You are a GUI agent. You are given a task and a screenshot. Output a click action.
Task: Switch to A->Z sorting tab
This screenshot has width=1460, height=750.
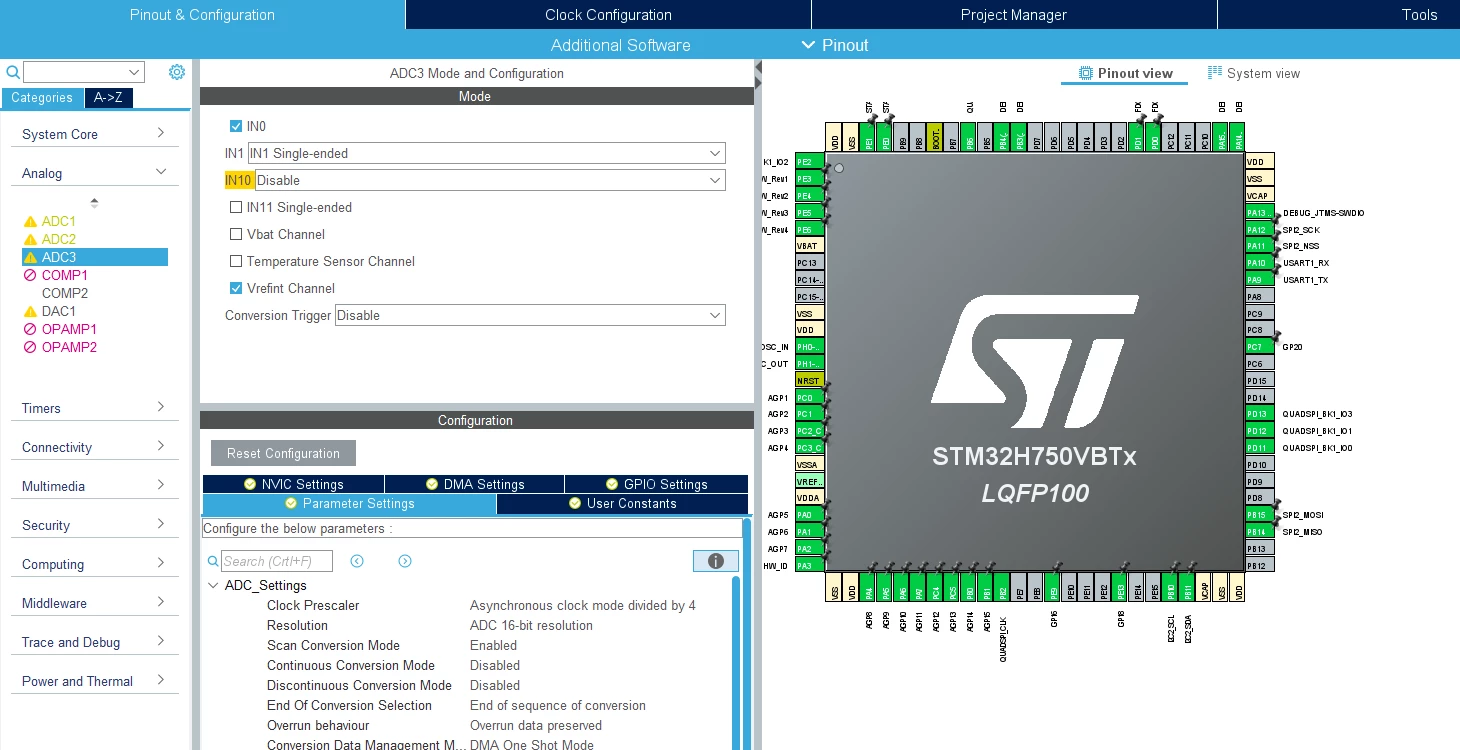pyautogui.click(x=108, y=98)
